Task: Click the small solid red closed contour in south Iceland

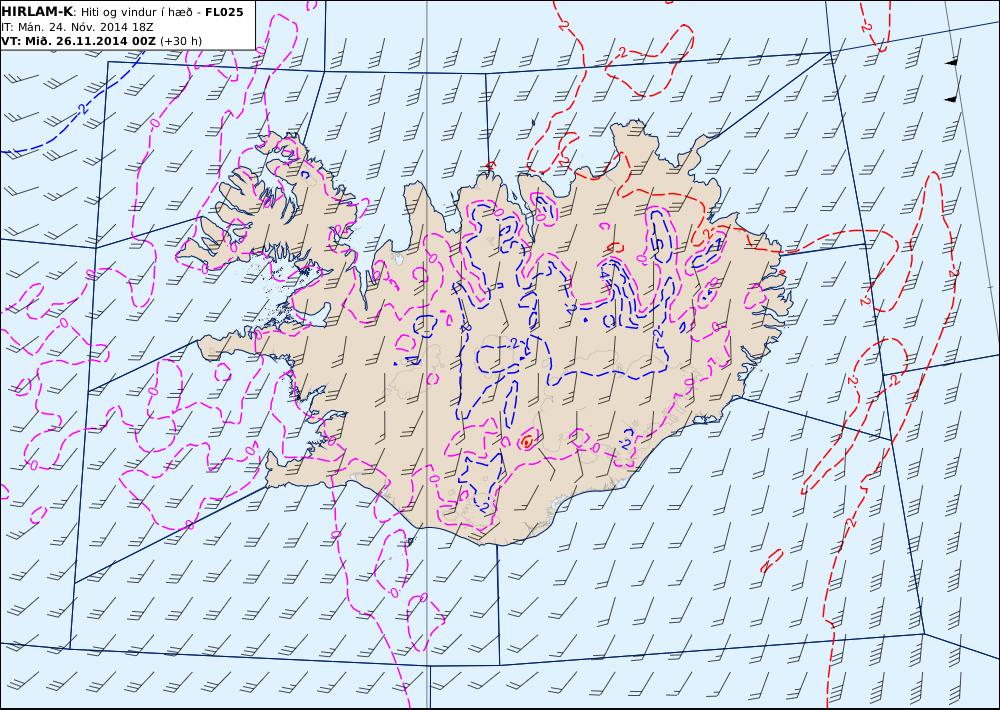Action: pos(527,441)
